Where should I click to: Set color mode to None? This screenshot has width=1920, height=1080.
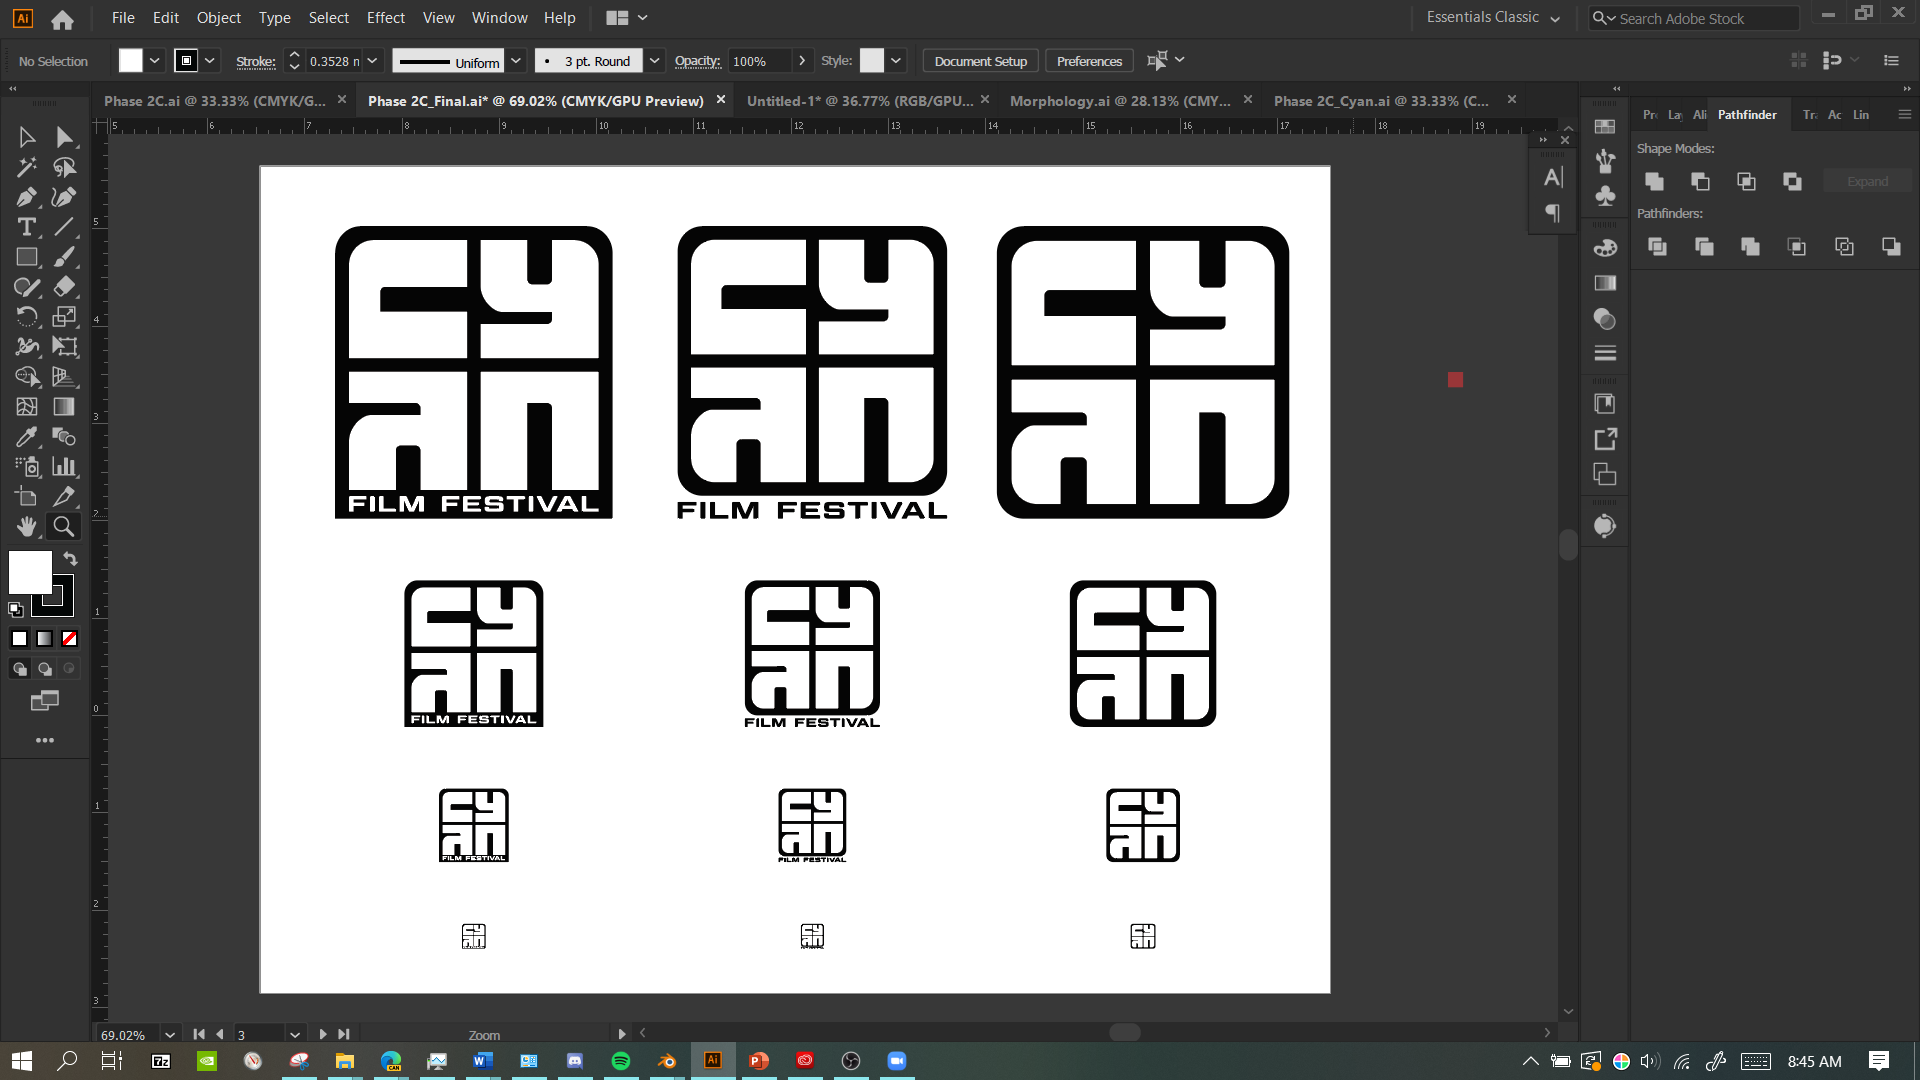tap(69, 638)
